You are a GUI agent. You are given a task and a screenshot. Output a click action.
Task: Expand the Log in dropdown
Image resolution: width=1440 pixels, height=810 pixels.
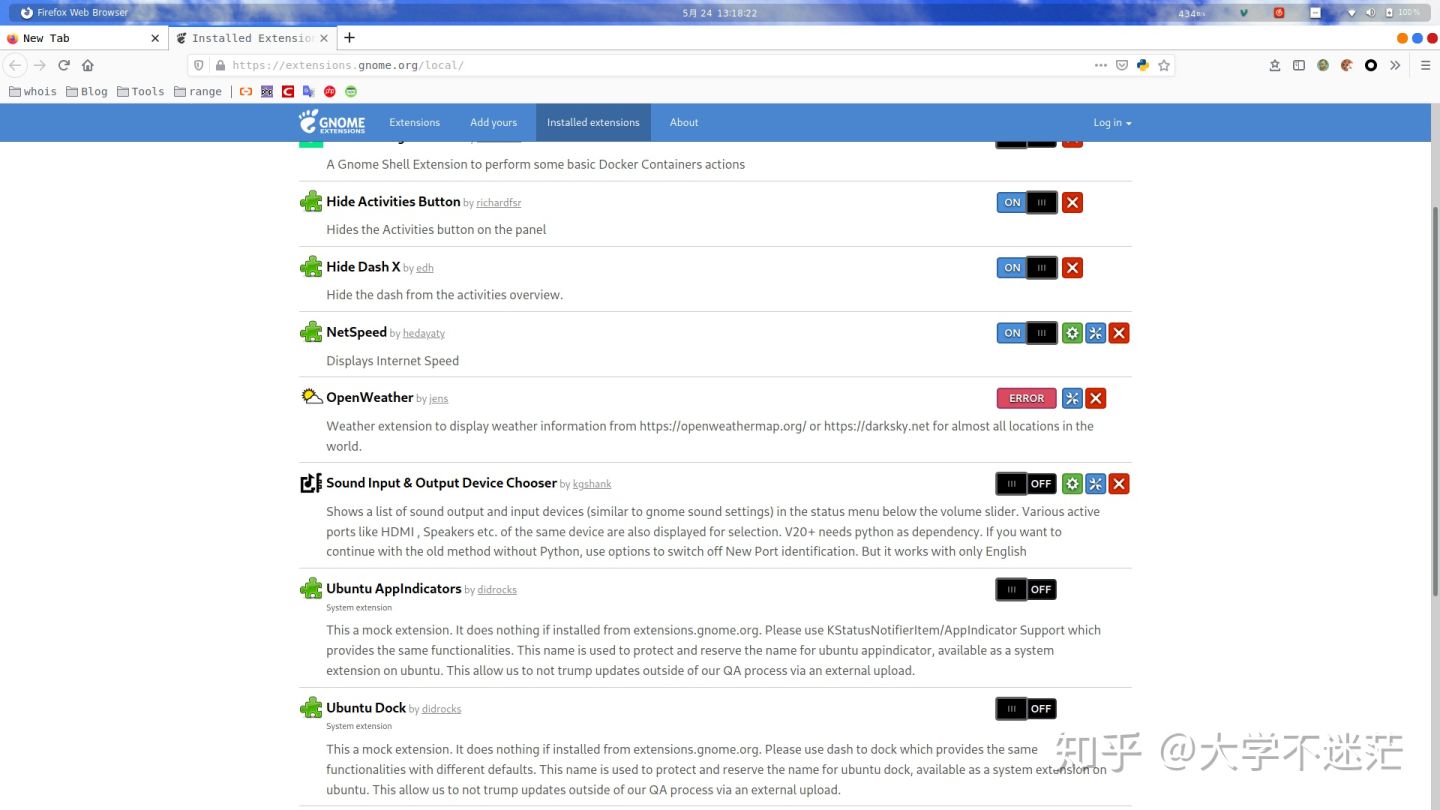[1112, 122]
